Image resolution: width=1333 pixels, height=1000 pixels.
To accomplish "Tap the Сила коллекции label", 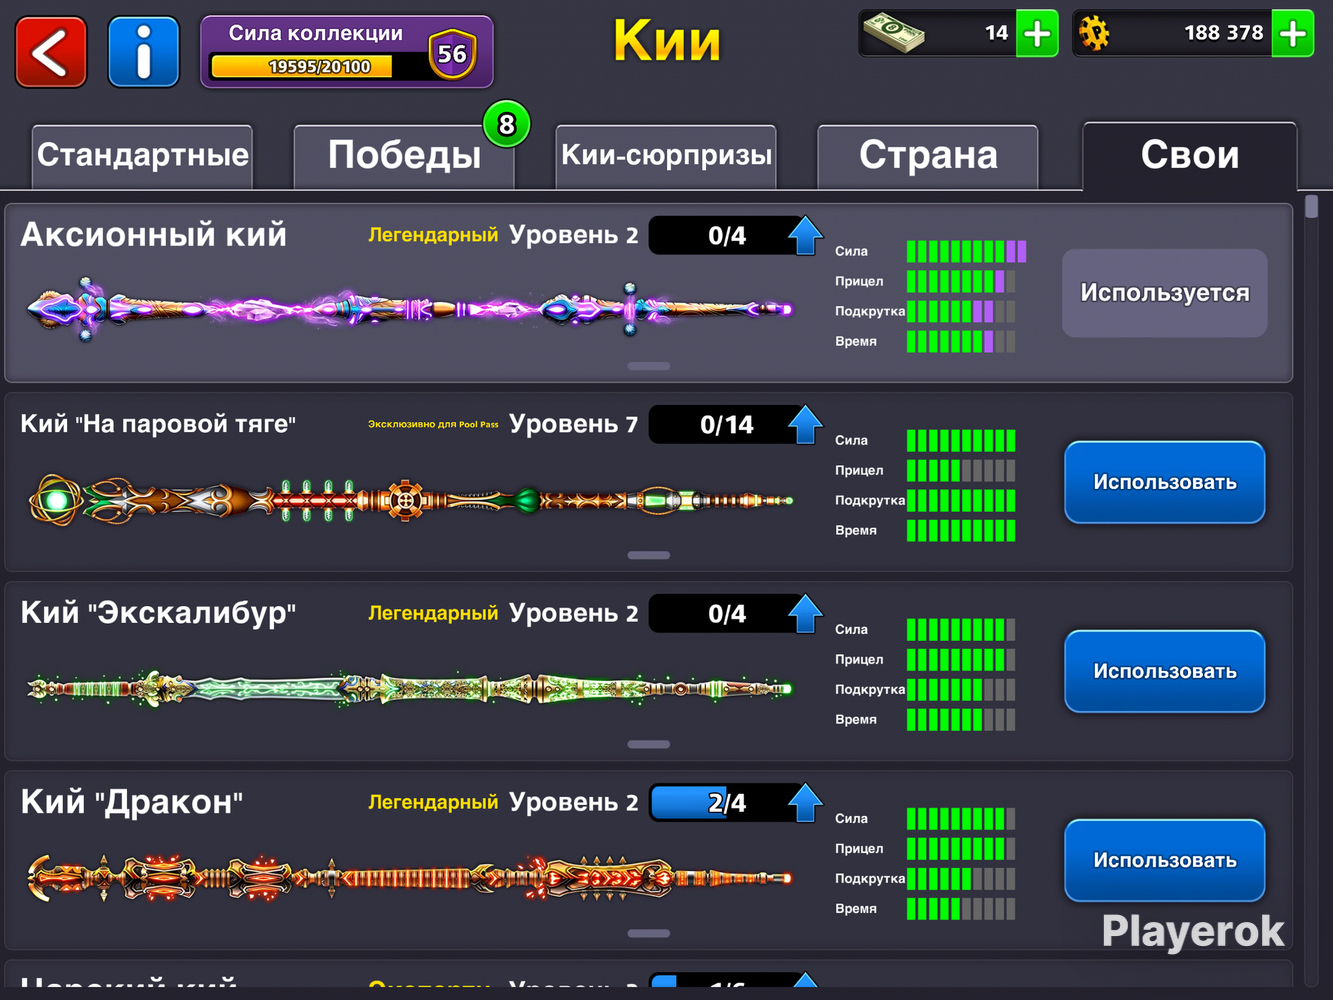I will 316,33.
